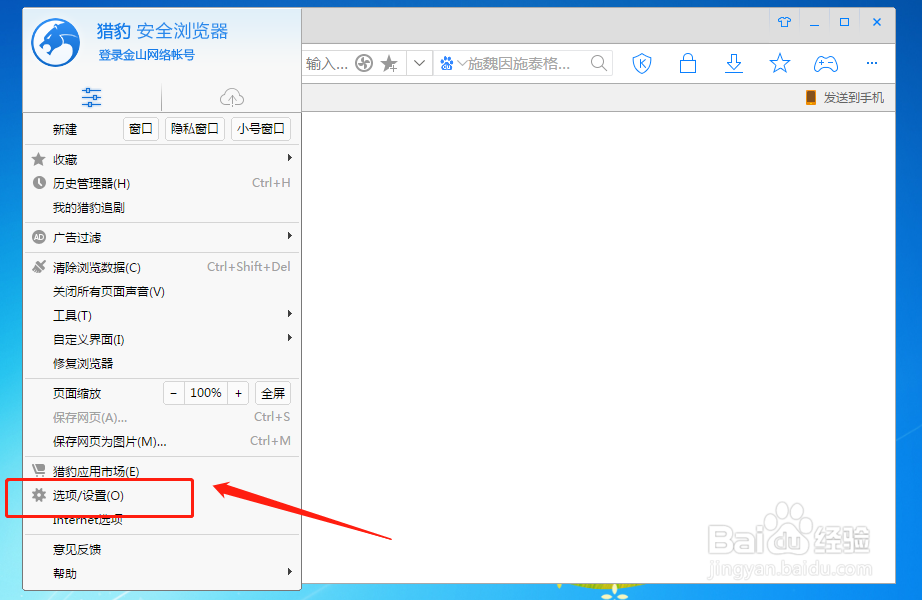Click the 窗口 new window button
This screenshot has width=922, height=600.
tap(141, 129)
